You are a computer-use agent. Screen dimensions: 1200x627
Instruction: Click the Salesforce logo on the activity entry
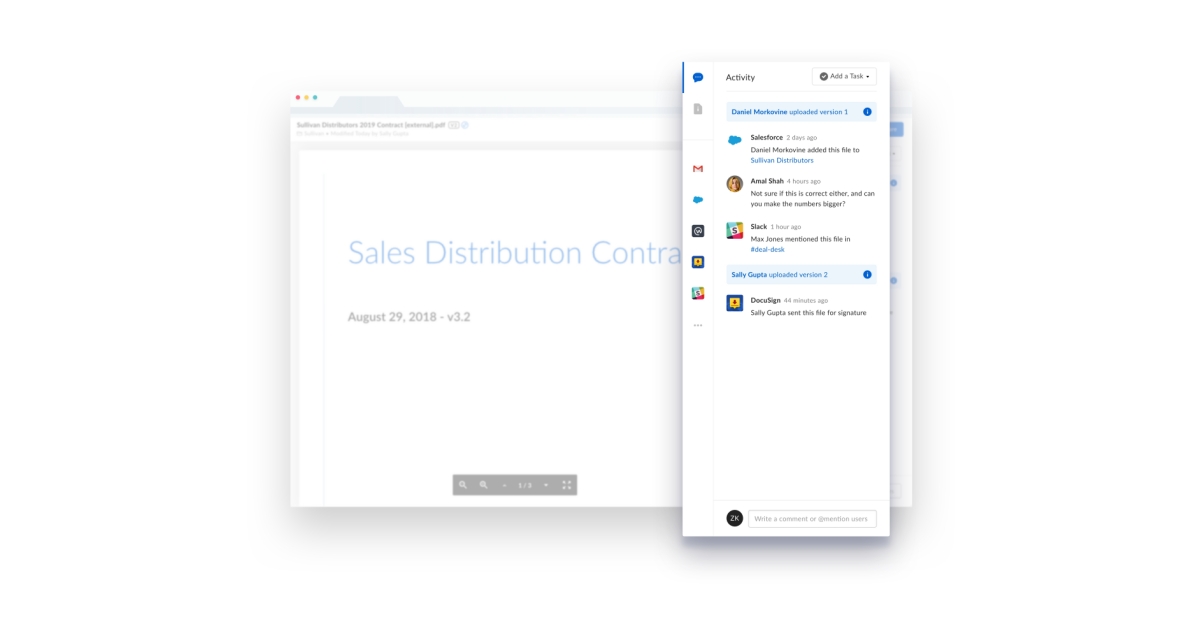pyautogui.click(x=733, y=142)
